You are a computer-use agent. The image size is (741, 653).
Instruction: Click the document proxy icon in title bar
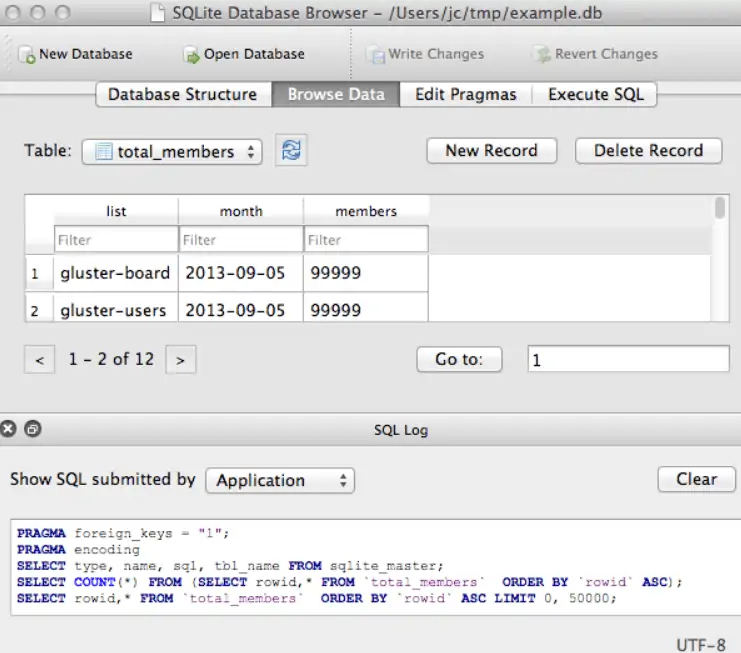pyautogui.click(x=157, y=13)
